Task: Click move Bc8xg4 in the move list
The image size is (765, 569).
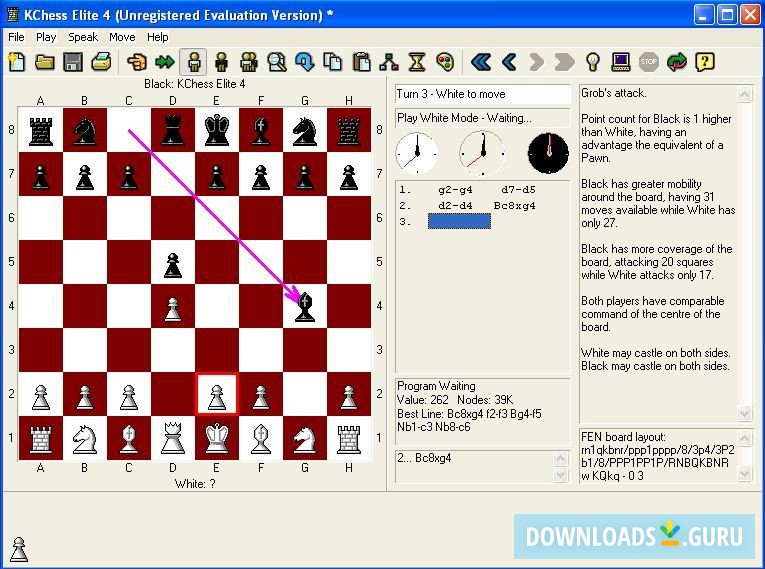Action: tap(514, 205)
